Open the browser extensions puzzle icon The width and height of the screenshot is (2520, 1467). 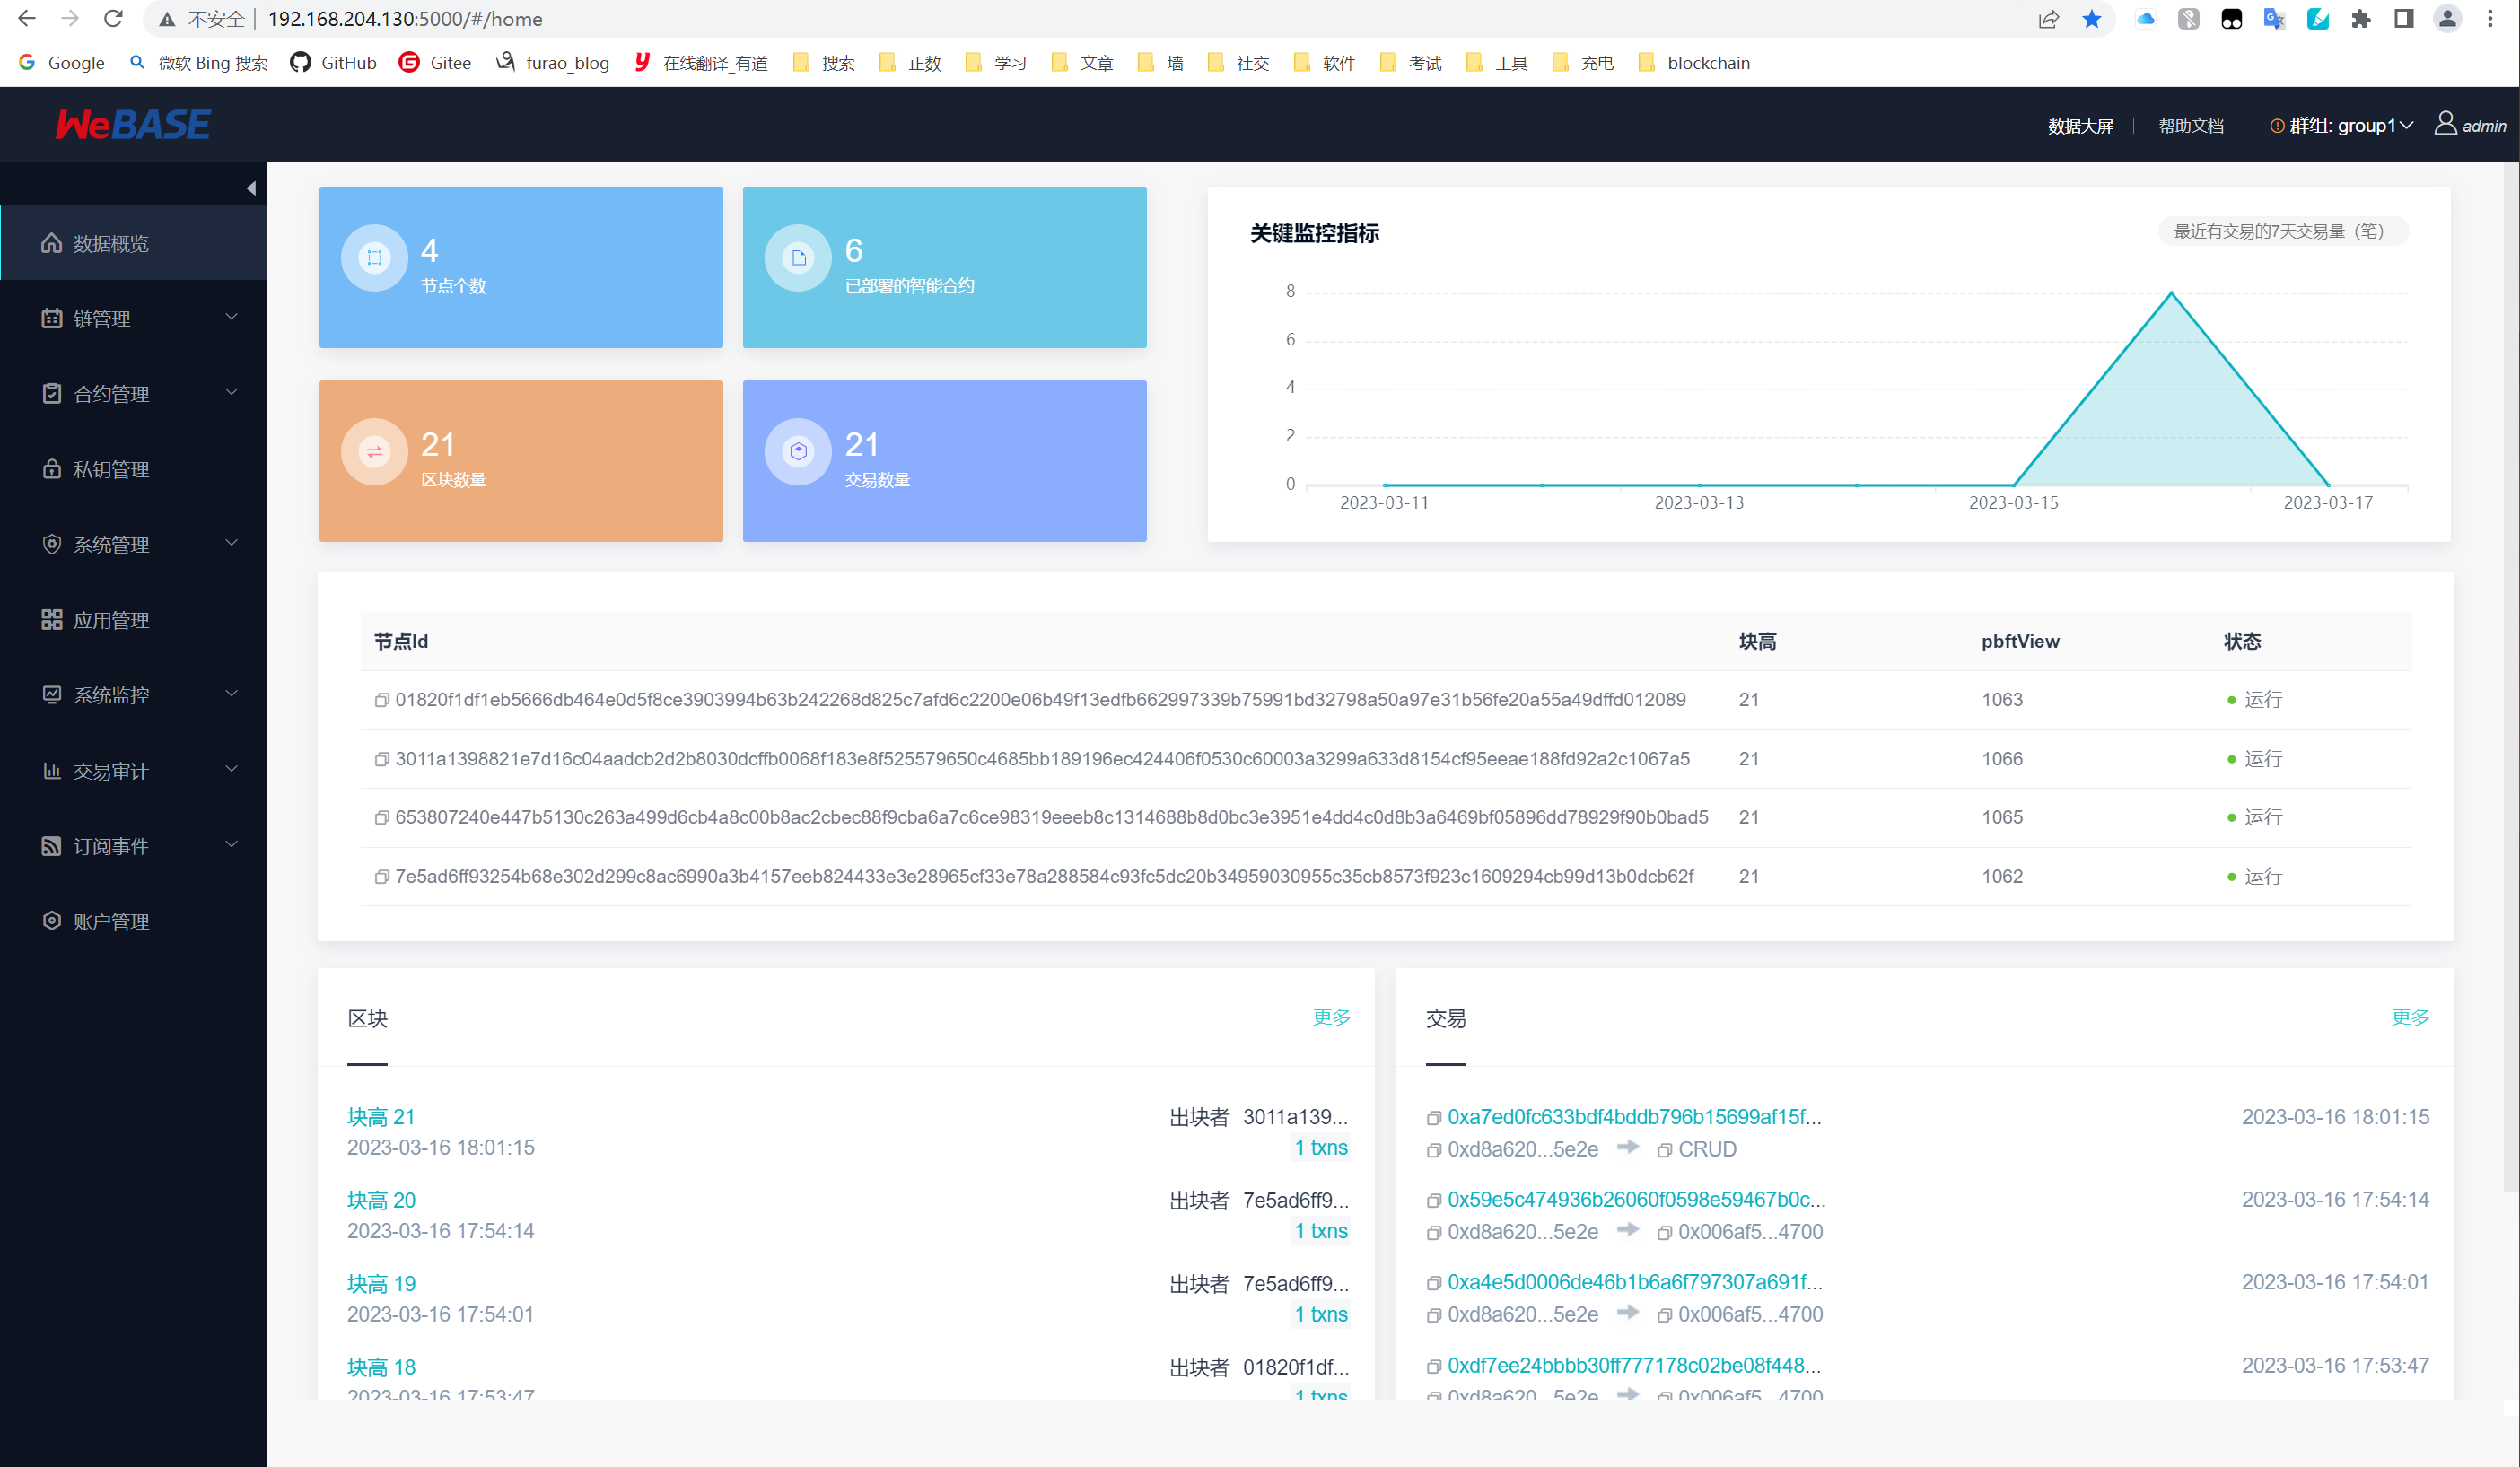2360,19
